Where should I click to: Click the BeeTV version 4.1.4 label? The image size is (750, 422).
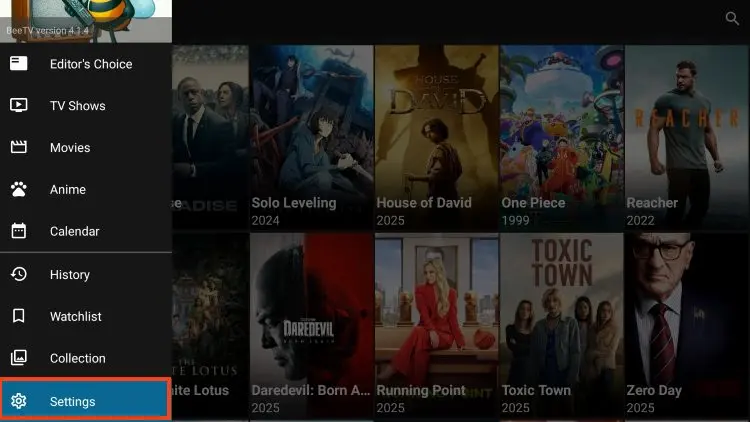(47, 31)
